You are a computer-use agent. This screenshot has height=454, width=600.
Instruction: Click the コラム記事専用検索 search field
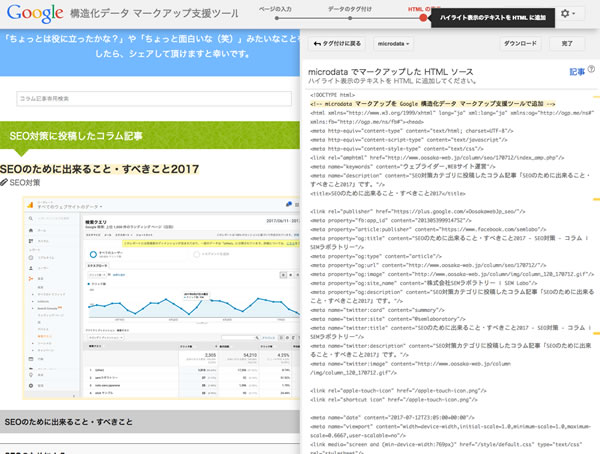click(x=154, y=98)
